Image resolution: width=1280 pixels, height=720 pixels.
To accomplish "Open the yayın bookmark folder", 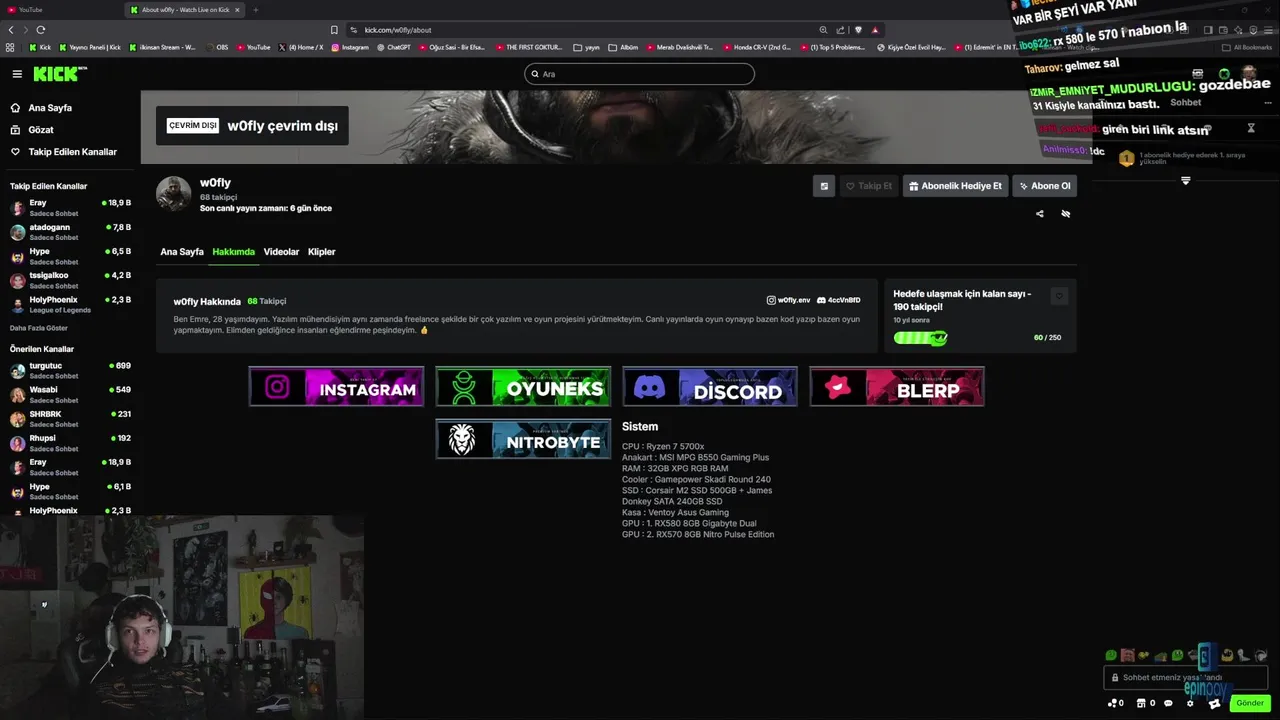I will (x=587, y=47).
